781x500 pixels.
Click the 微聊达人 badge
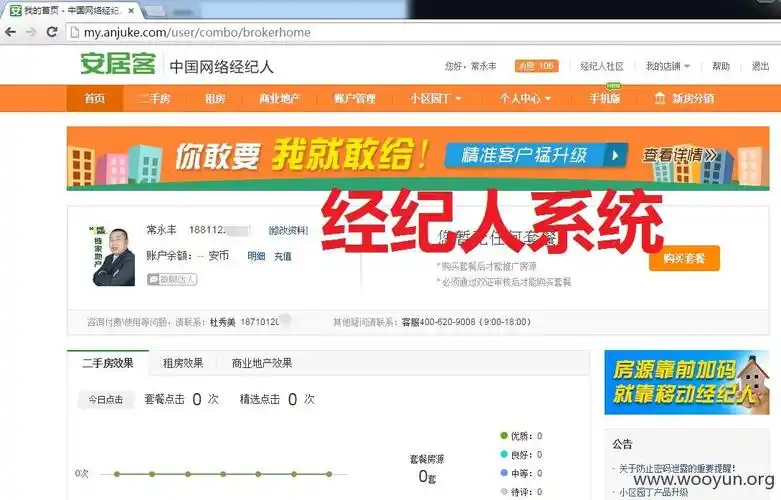(172, 279)
